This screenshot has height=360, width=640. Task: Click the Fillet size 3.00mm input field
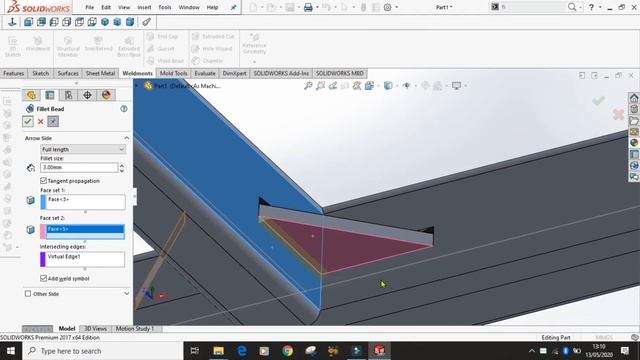coord(79,167)
